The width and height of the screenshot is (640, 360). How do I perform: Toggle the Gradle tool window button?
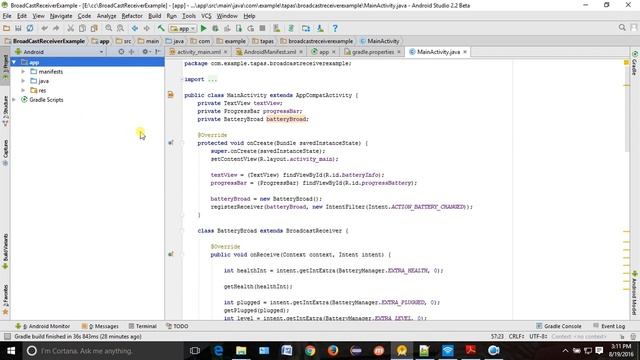(x=635, y=63)
